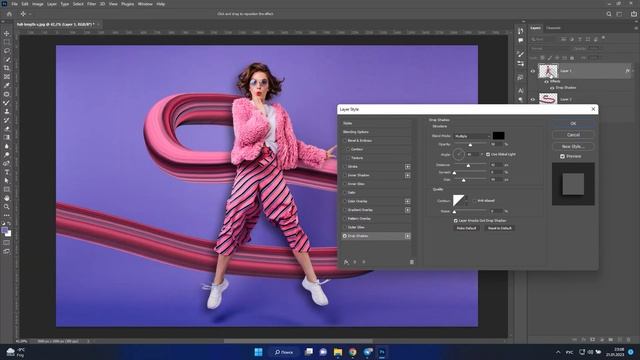This screenshot has width=640, height=360.
Task: Click Make Default button
Action: click(466, 228)
